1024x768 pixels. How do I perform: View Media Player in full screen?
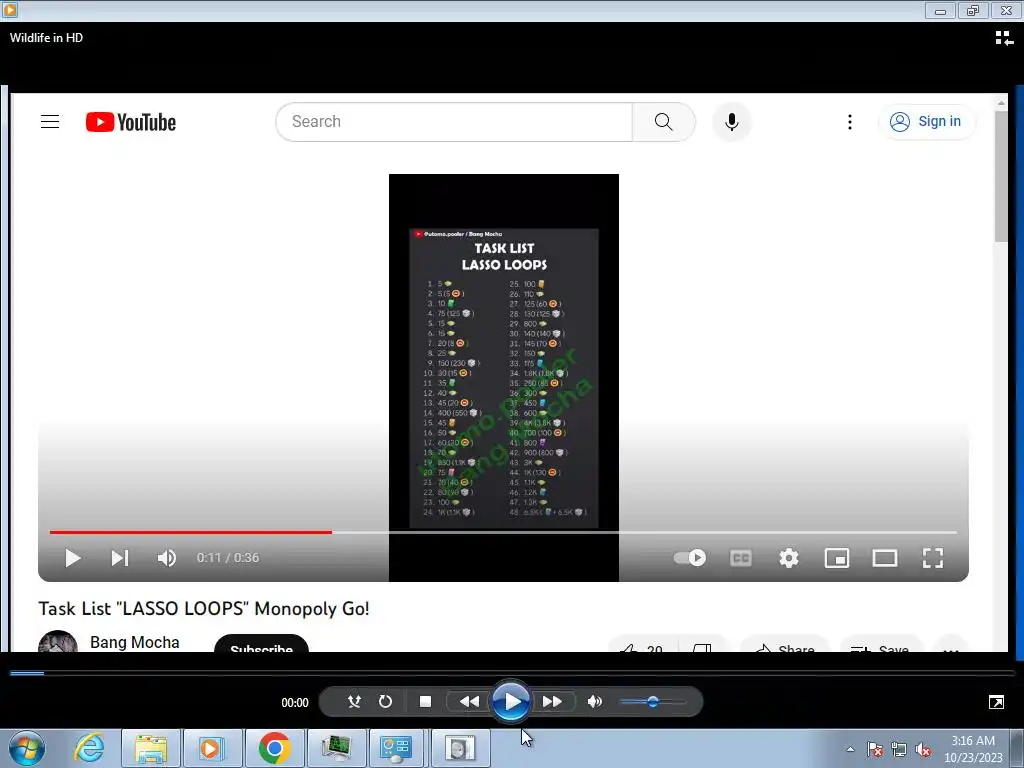[997, 702]
